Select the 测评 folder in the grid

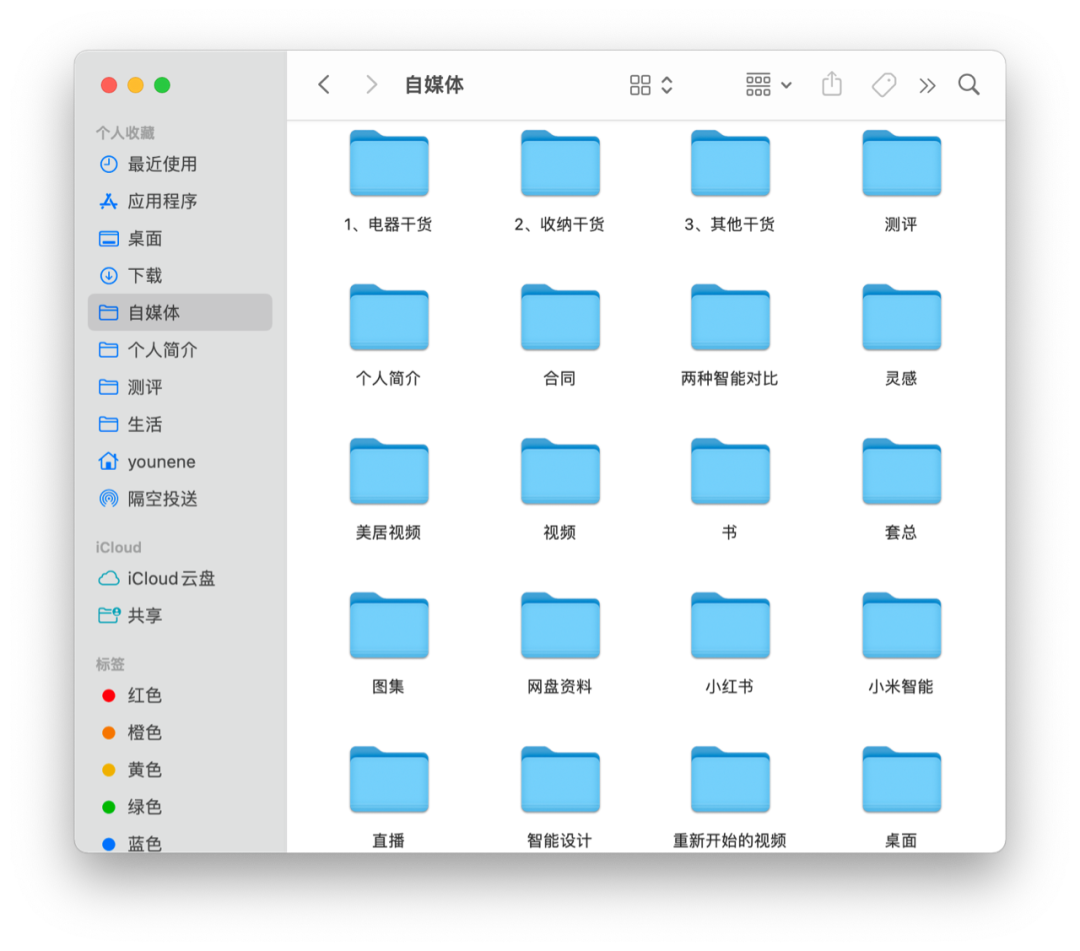[902, 163]
